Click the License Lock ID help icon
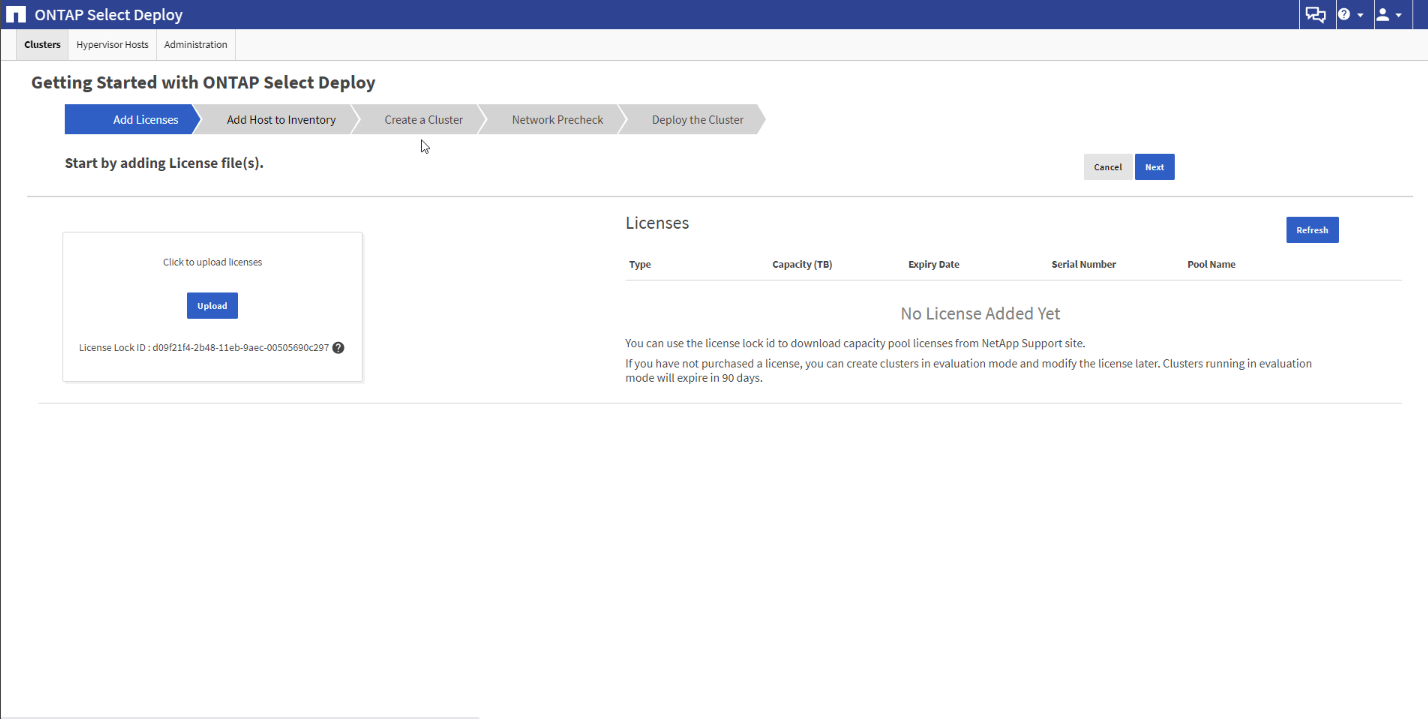The width and height of the screenshot is (1428, 719). coord(338,348)
